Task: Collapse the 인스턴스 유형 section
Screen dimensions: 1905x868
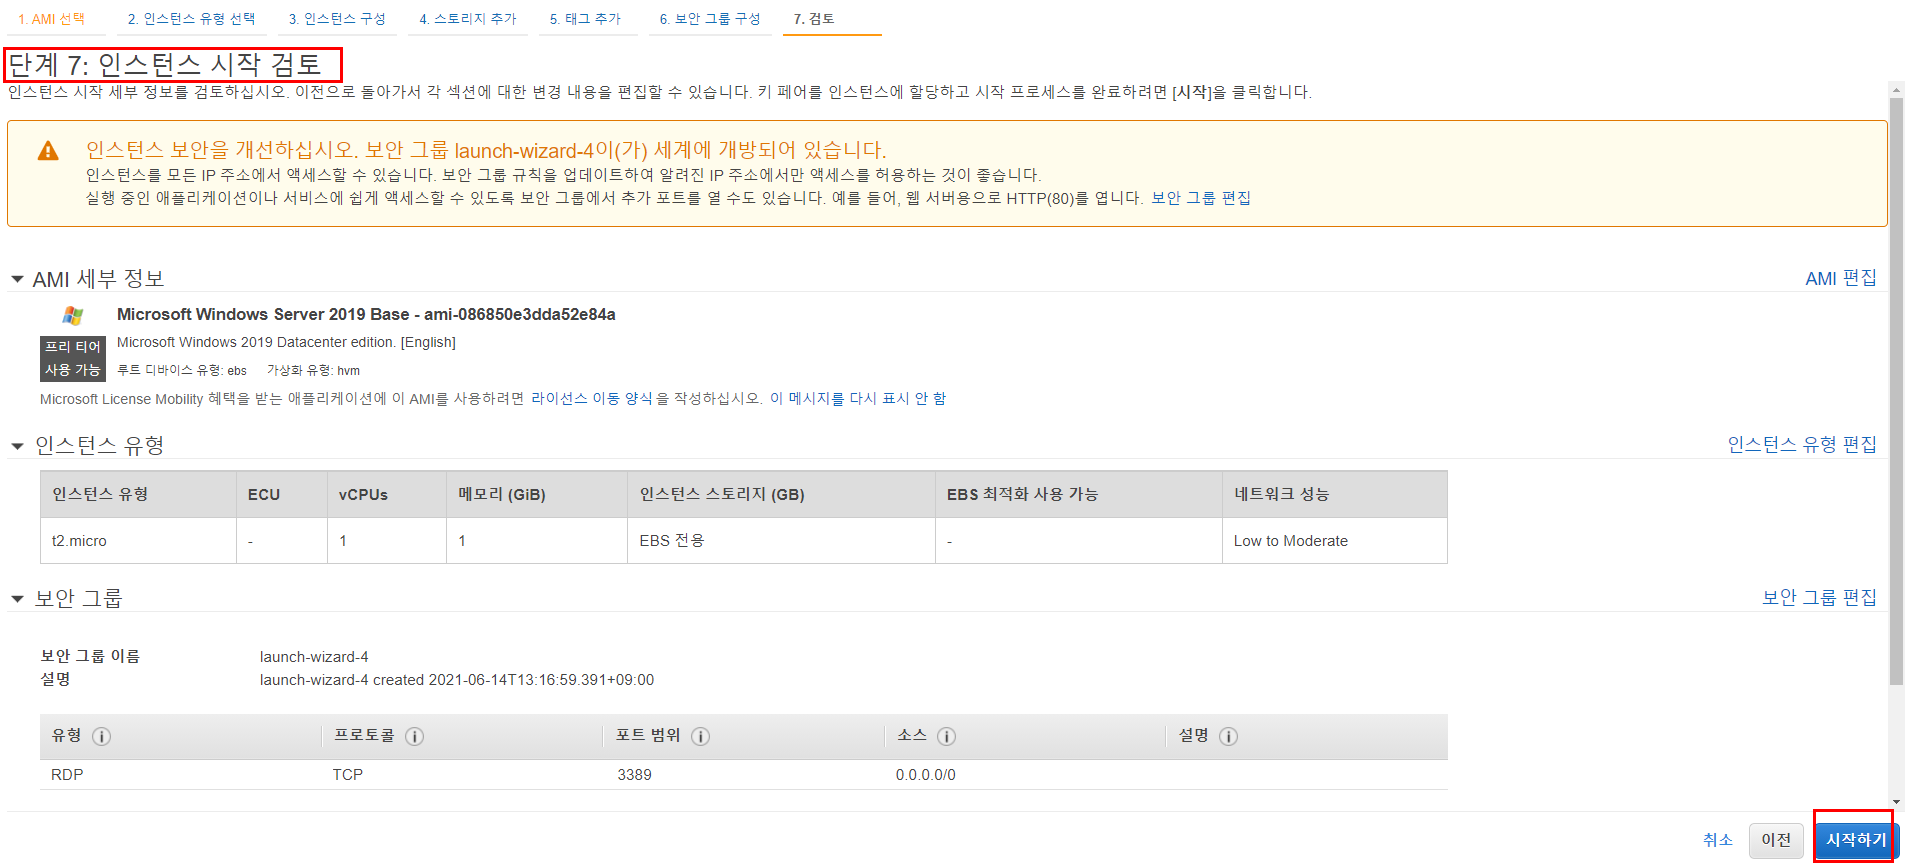Action: coord(17,446)
